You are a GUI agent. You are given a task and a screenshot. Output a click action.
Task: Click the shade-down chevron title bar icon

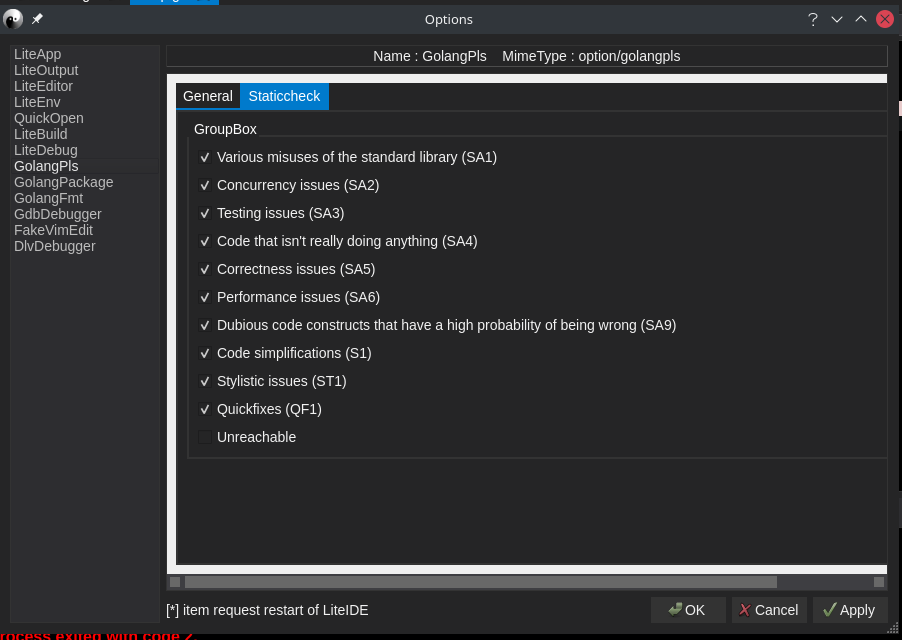836,20
